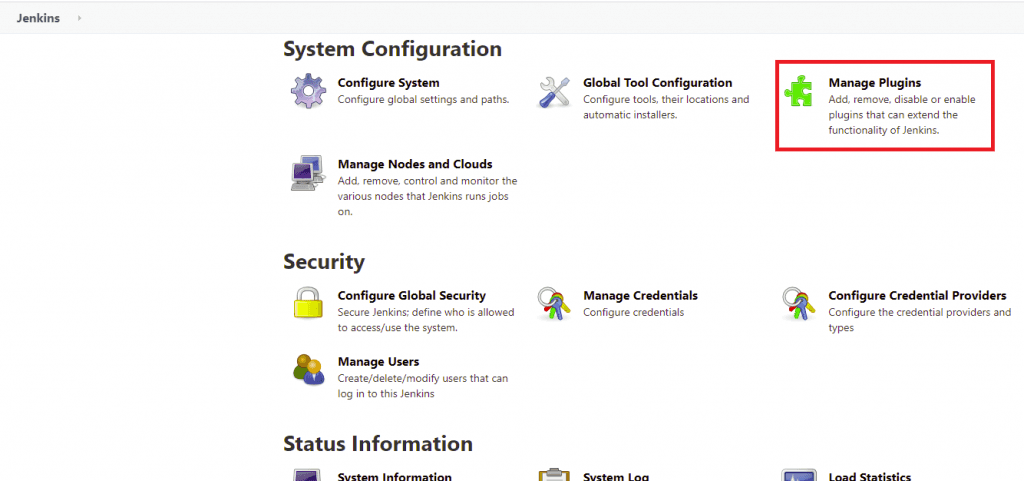The image size is (1024, 481).
Task: Click the Configure Global Security padlock icon
Action: click(x=308, y=303)
